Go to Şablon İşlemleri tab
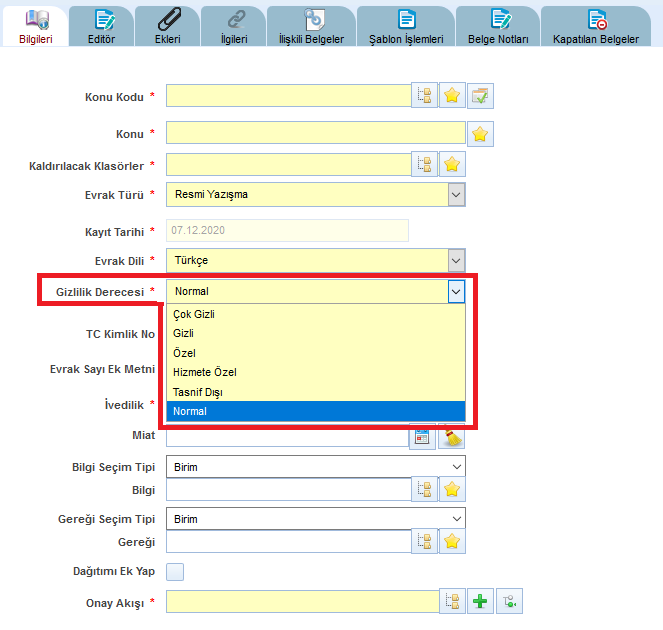 (x=406, y=27)
